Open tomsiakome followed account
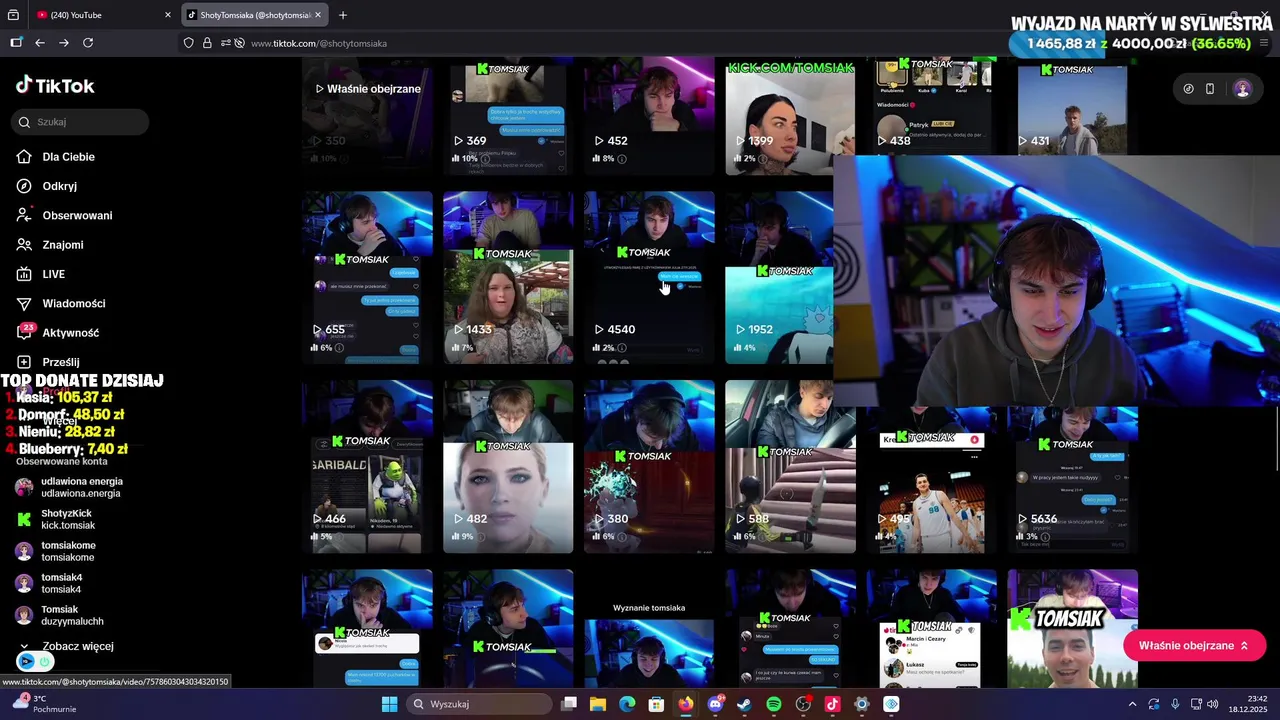Image resolution: width=1280 pixels, height=720 pixels. tap(56, 551)
